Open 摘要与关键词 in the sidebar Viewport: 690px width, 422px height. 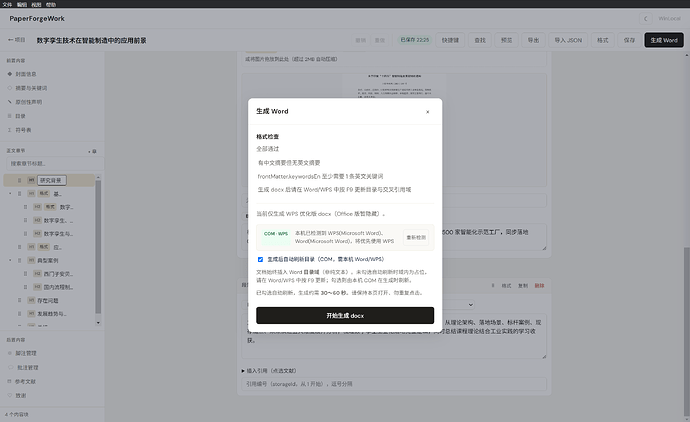pos(31,88)
